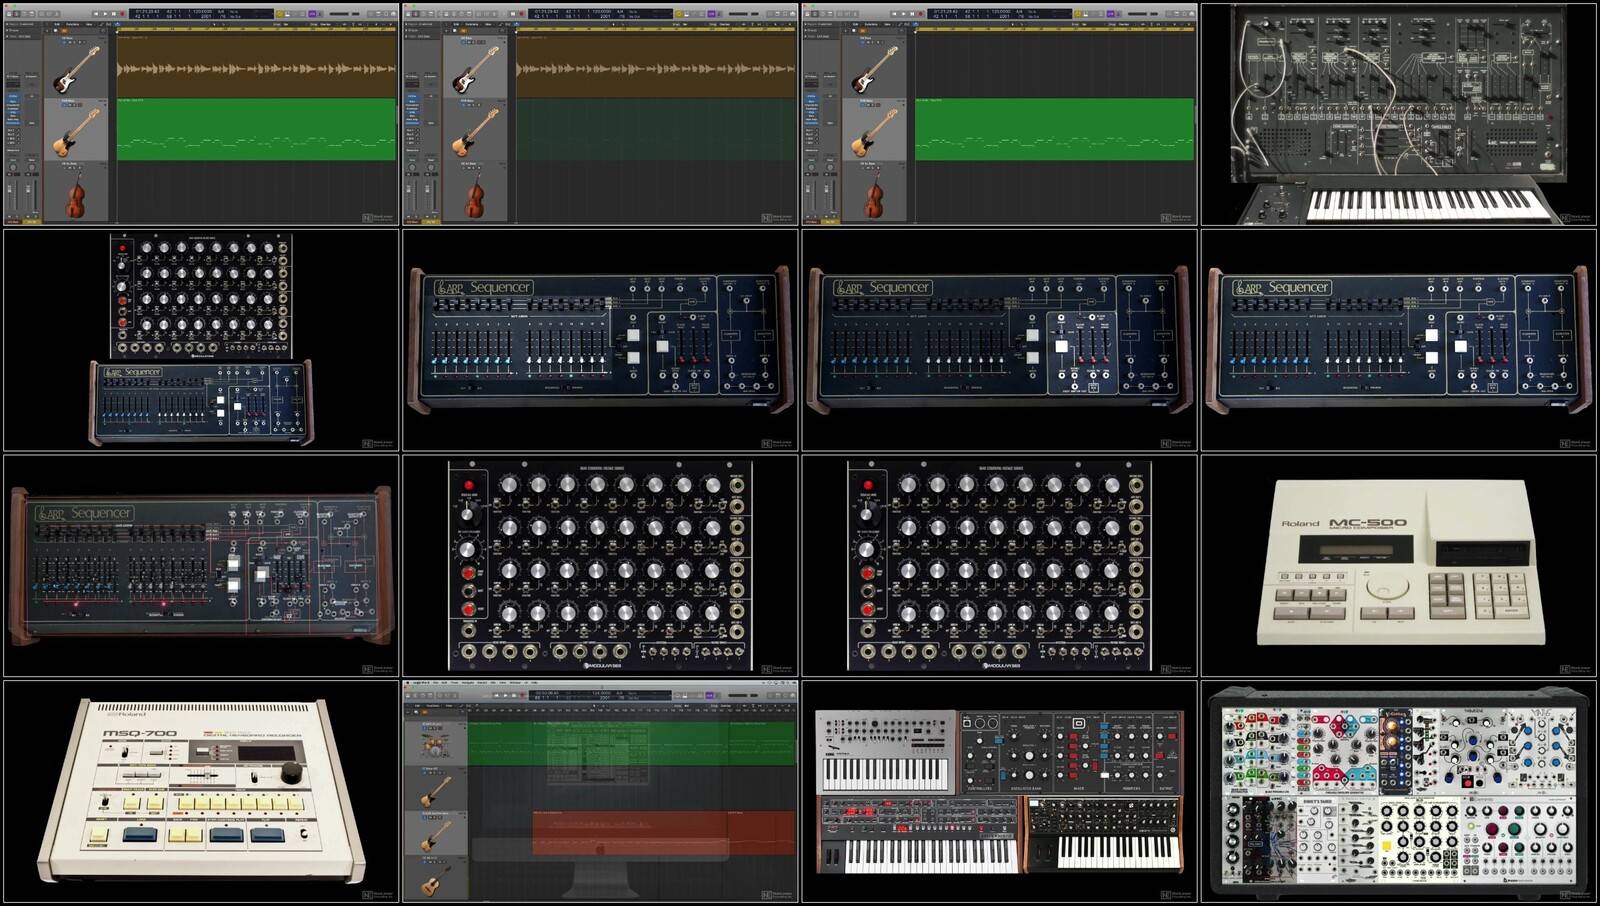The width and height of the screenshot is (1600, 906).
Task: Select the patch-cabled ARP synth with keyboard thumbnail
Action: click(1399, 114)
